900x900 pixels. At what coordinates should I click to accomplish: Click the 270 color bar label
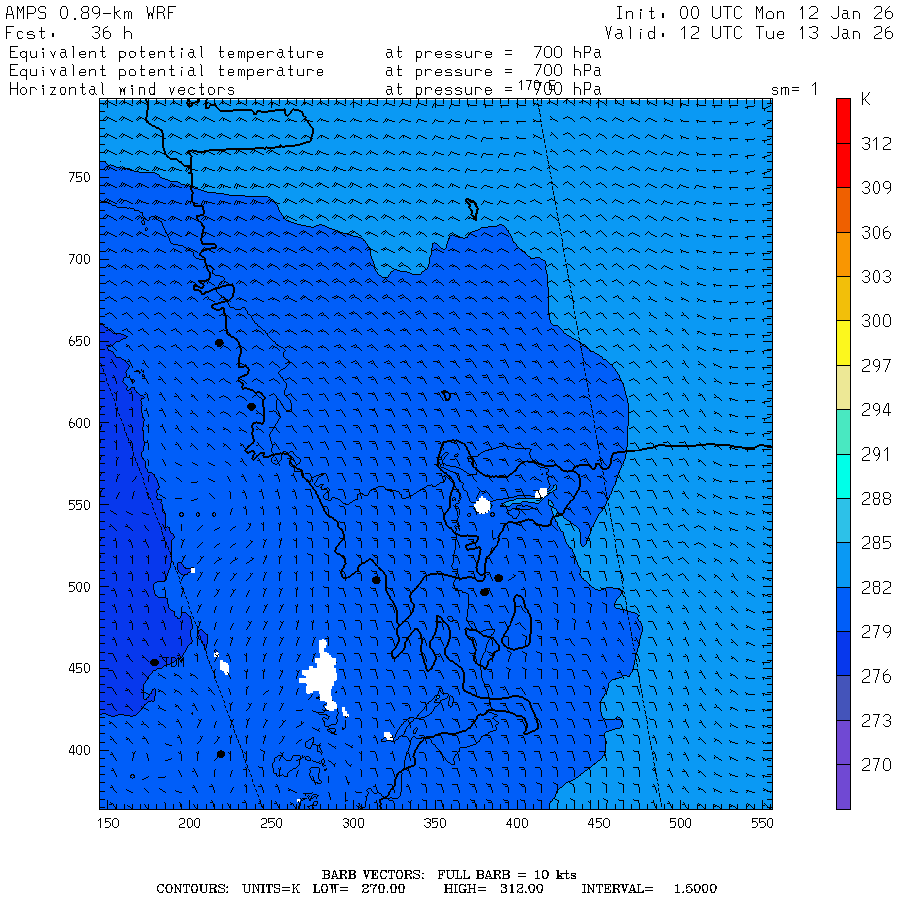[876, 765]
